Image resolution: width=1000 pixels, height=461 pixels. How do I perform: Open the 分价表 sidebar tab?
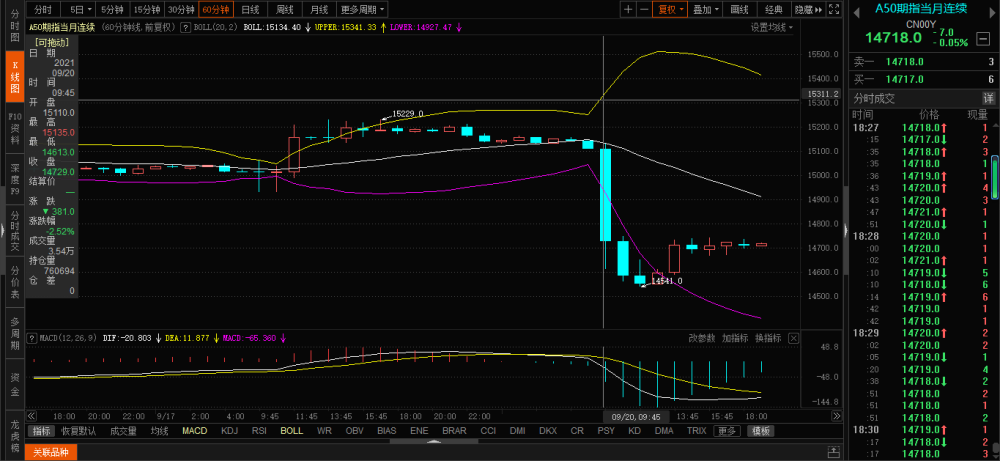pos(15,282)
